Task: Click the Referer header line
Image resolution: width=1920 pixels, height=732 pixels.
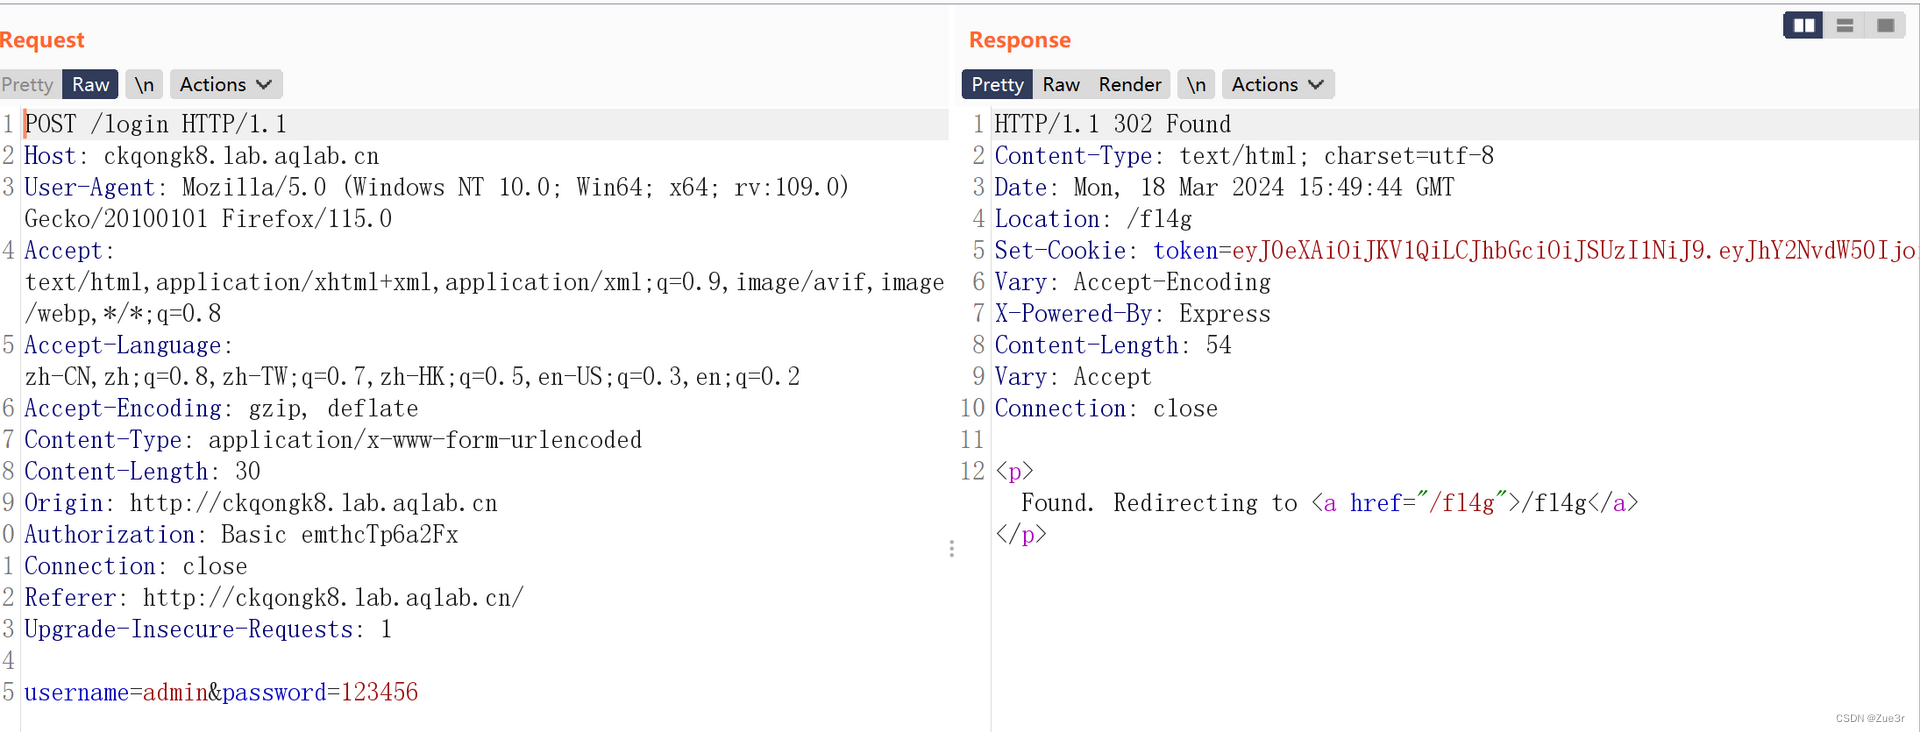Action: (274, 598)
